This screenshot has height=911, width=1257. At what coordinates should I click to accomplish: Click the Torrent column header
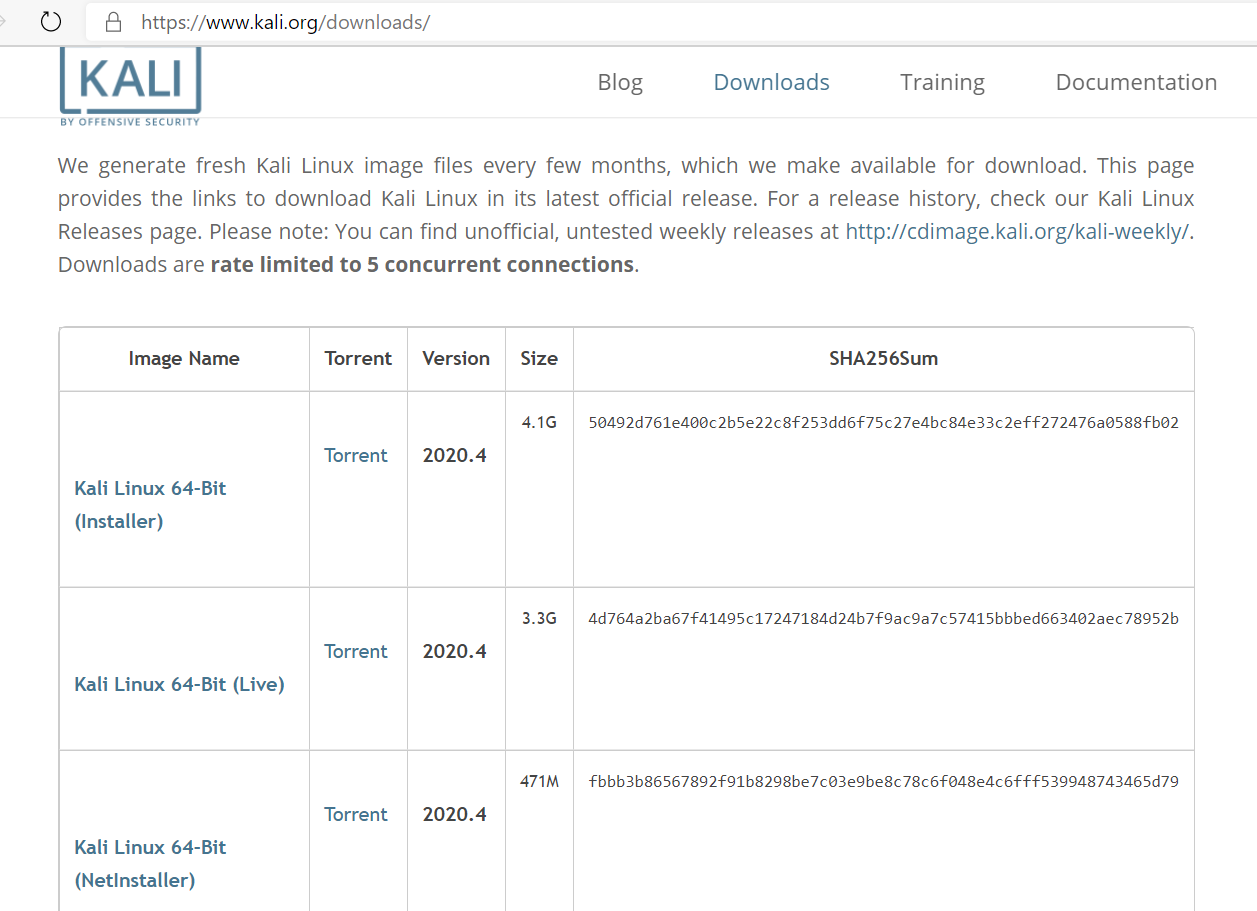point(358,358)
